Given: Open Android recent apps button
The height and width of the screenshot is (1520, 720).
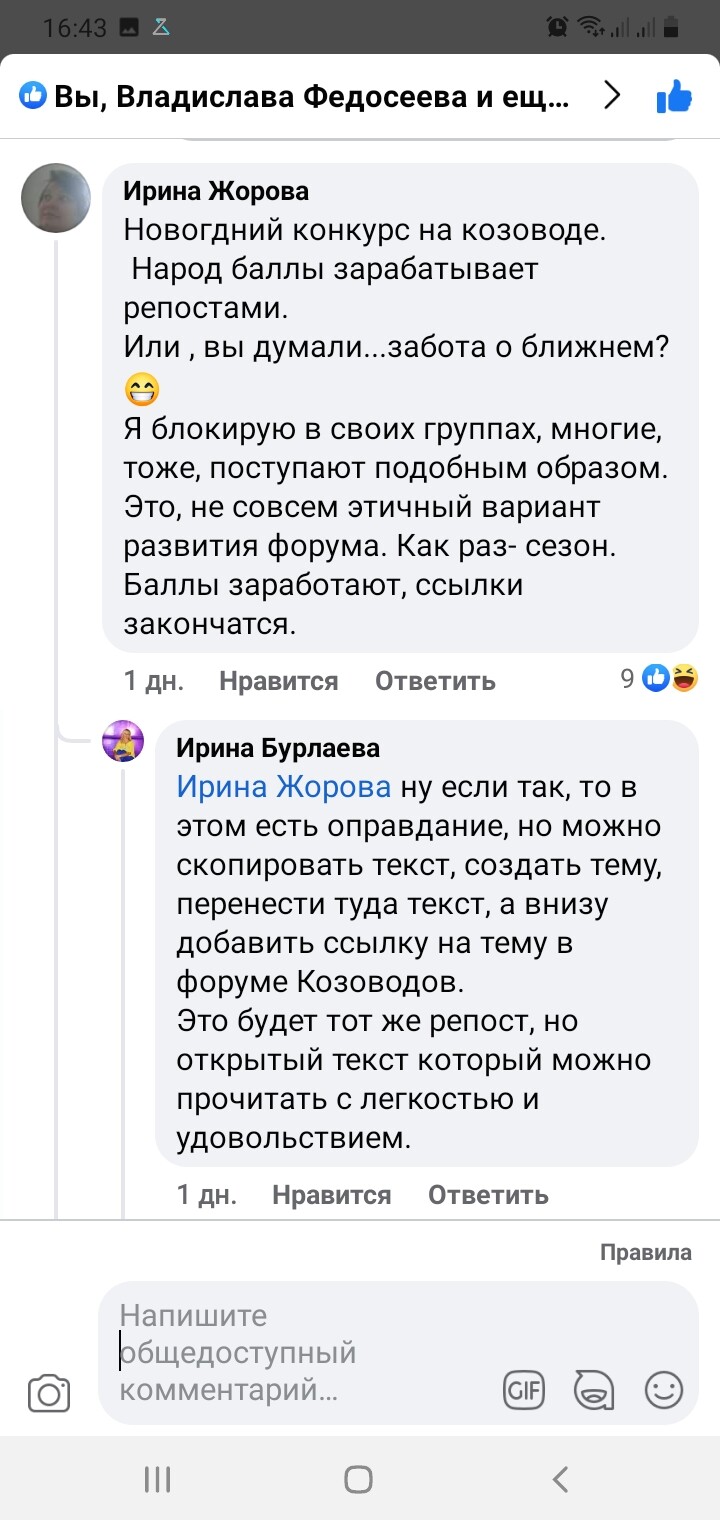Looking at the screenshot, I should [x=158, y=1479].
